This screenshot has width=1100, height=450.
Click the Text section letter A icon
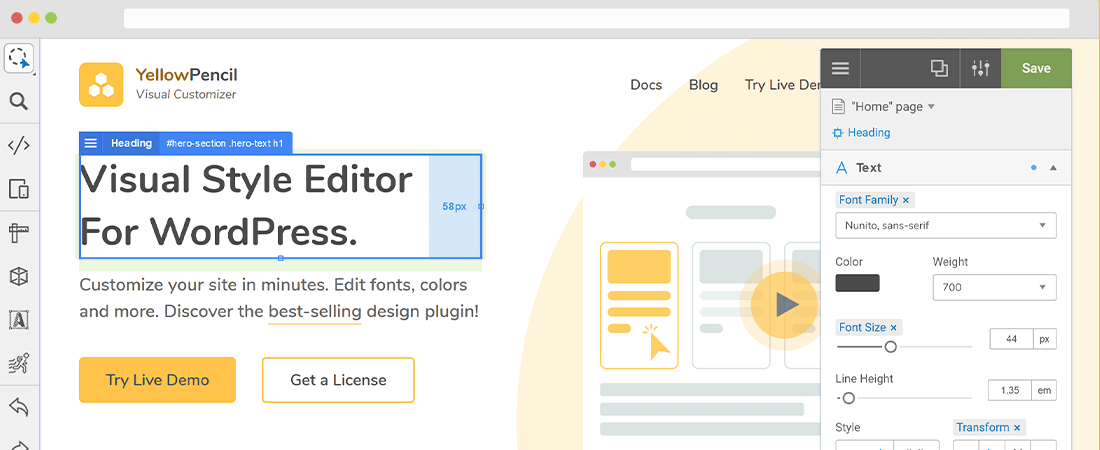[x=842, y=168]
